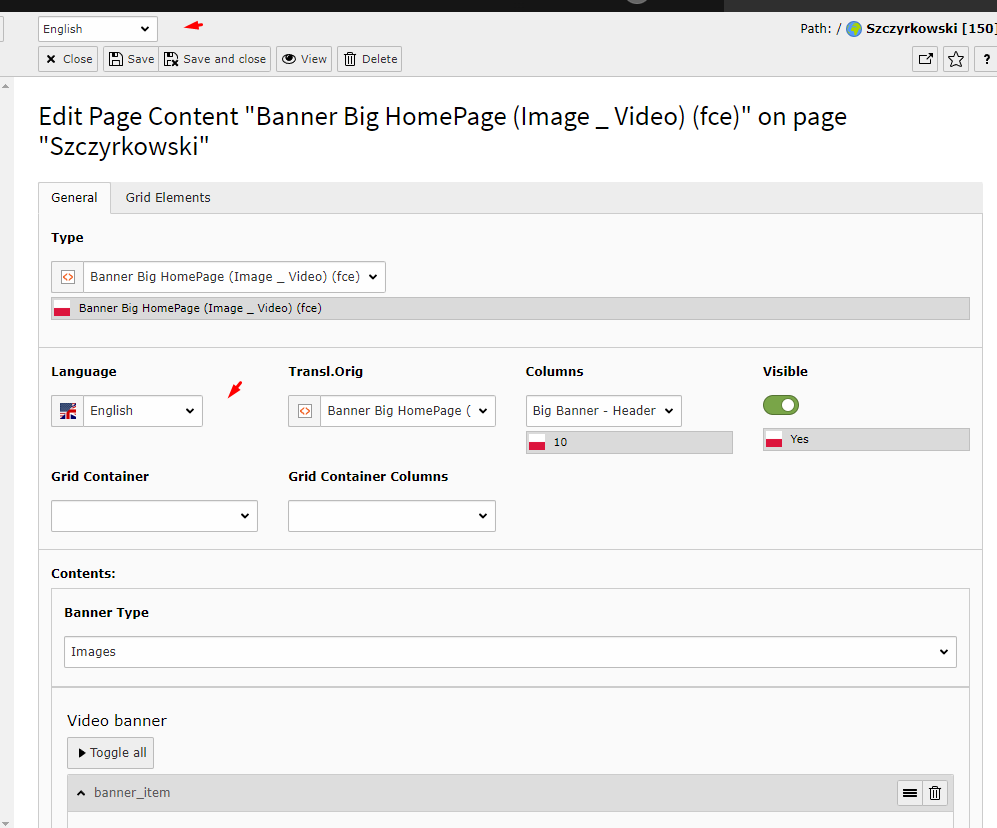Select the General tab

(74, 198)
